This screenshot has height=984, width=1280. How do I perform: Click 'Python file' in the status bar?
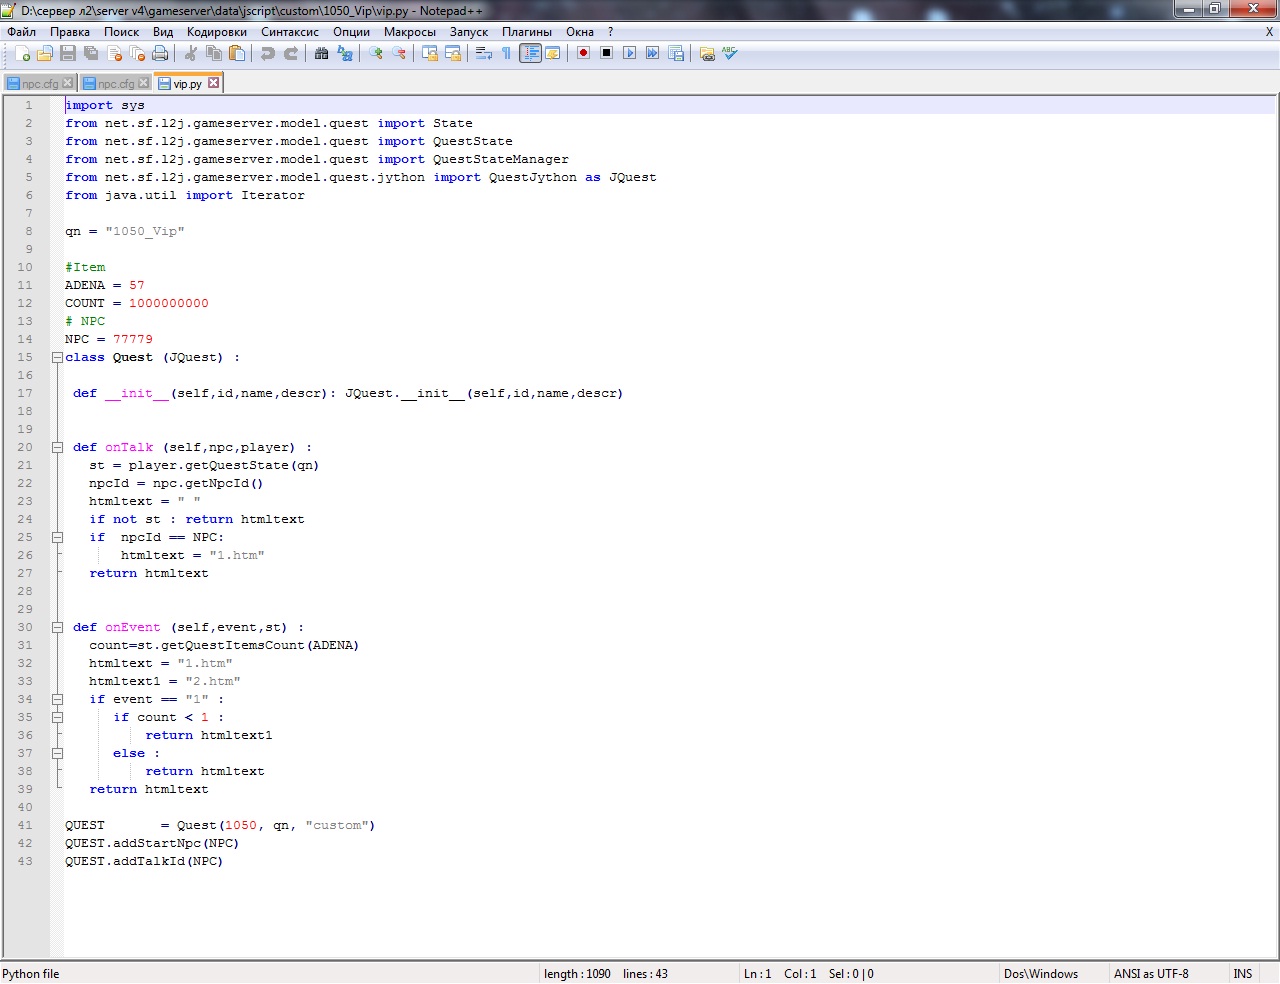coord(31,974)
